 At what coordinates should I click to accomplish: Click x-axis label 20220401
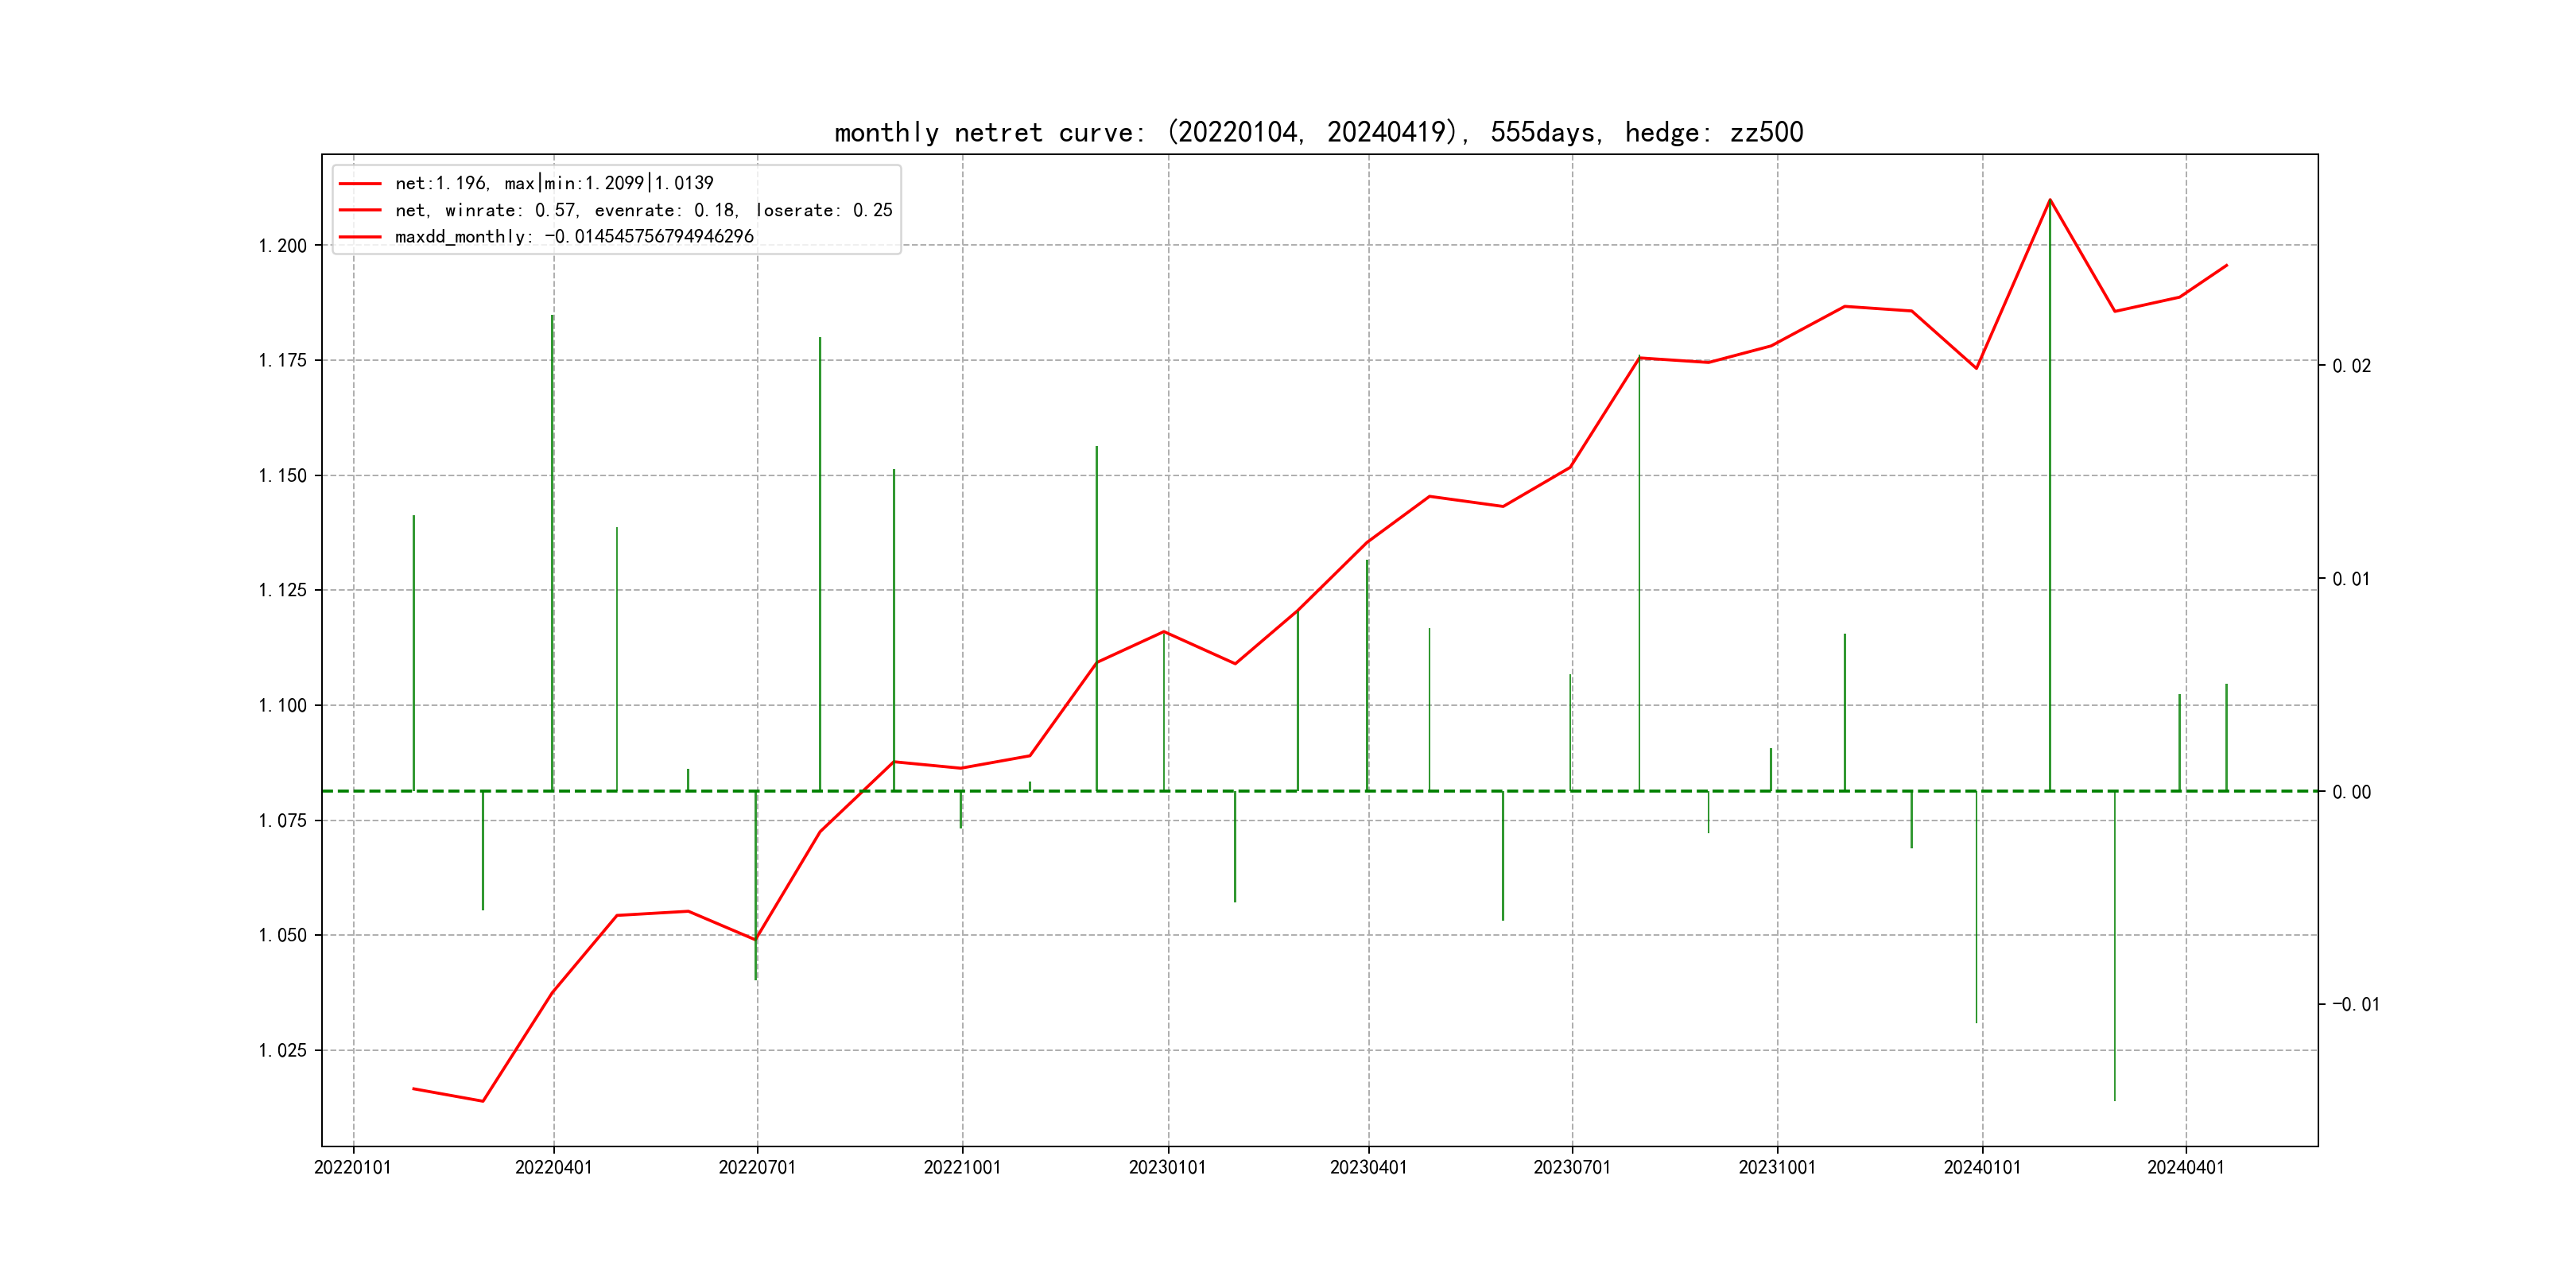pyautogui.click(x=553, y=1168)
